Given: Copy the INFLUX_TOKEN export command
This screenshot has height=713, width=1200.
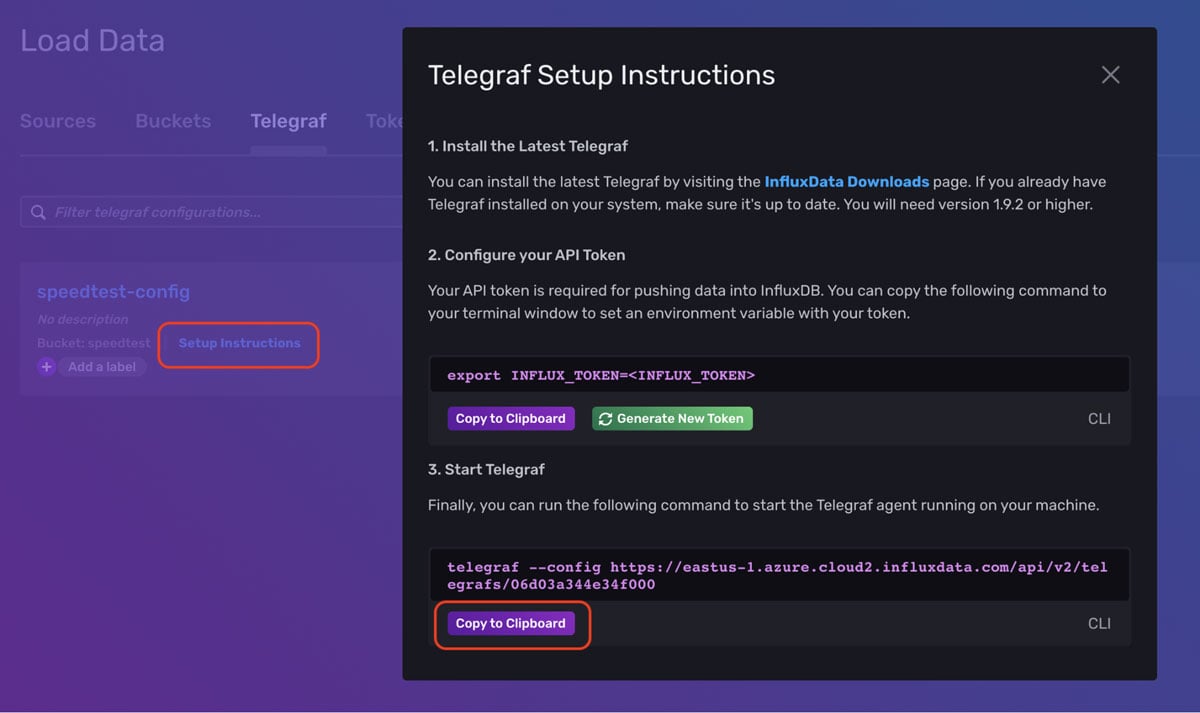Looking at the screenshot, I should tap(511, 418).
